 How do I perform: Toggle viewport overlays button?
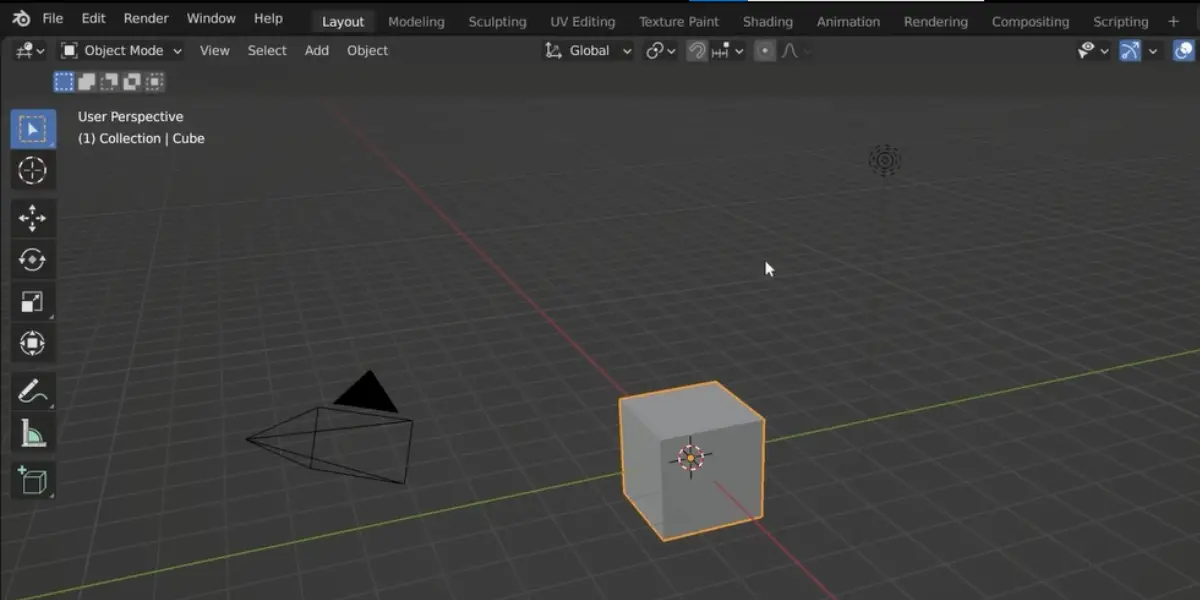pyautogui.click(x=1184, y=51)
